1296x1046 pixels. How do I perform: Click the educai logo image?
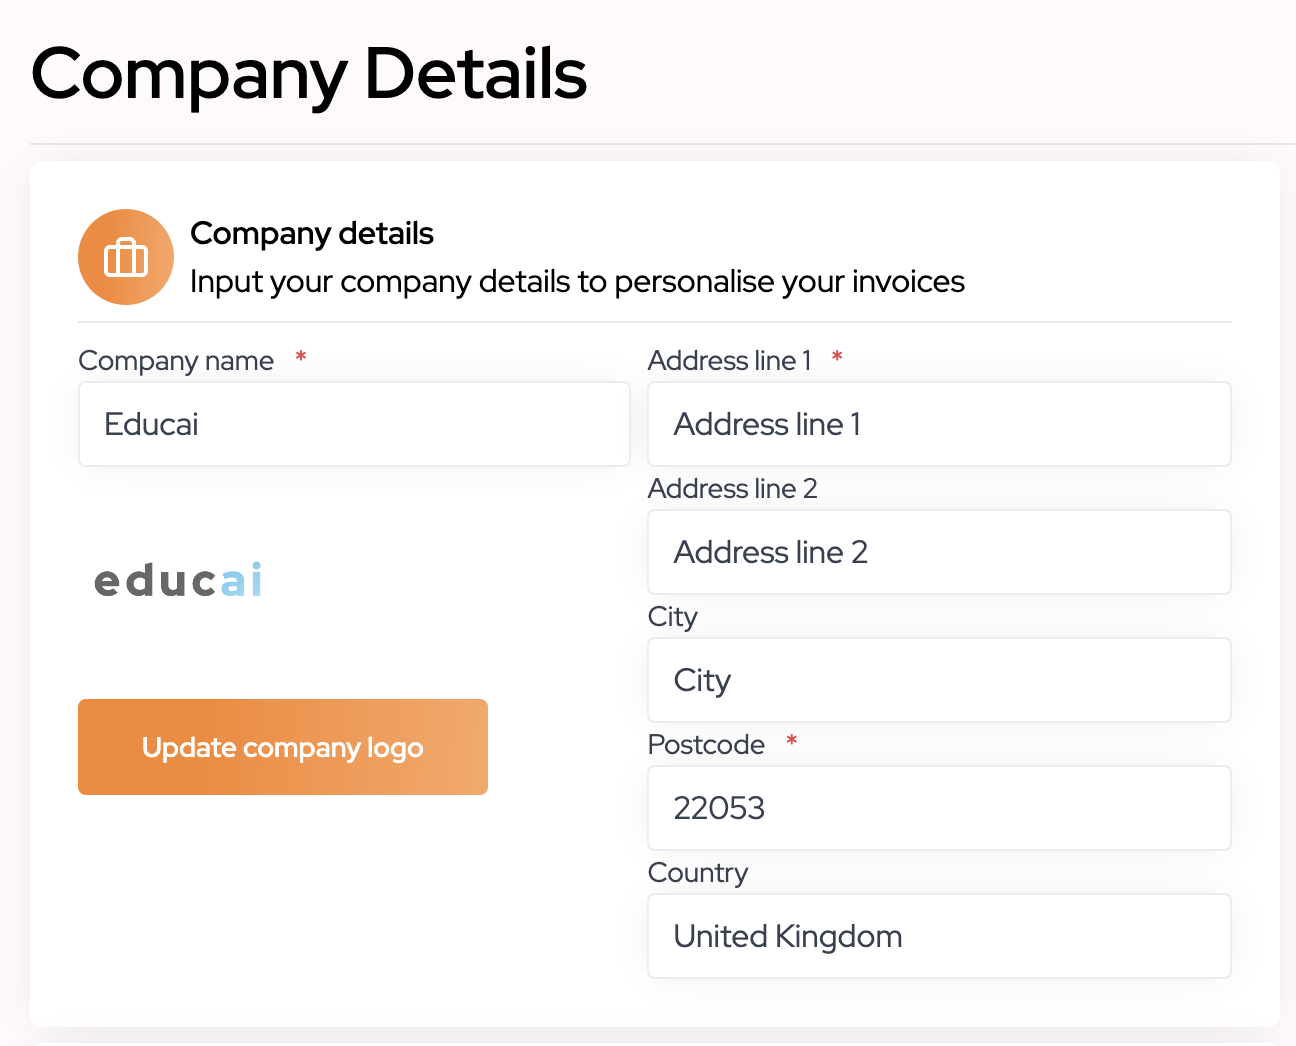178,580
